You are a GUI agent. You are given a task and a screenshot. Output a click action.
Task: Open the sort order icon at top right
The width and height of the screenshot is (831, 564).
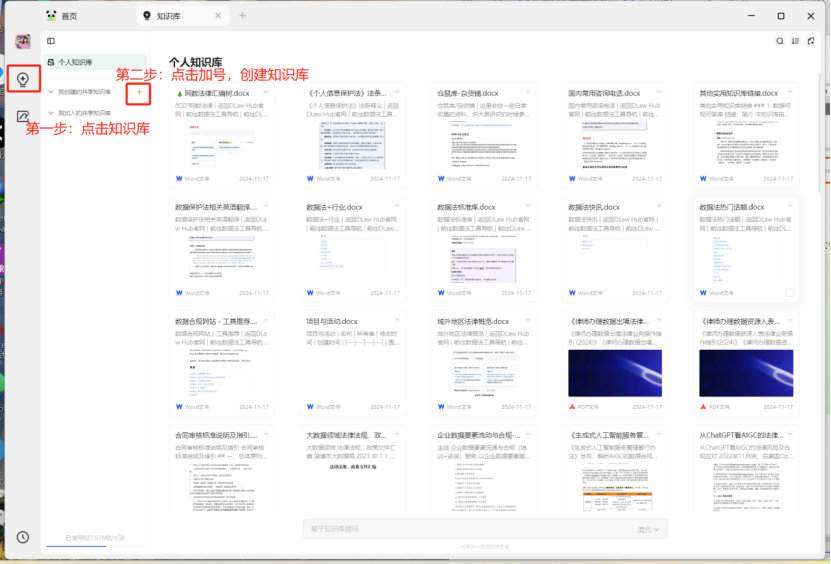pos(795,41)
